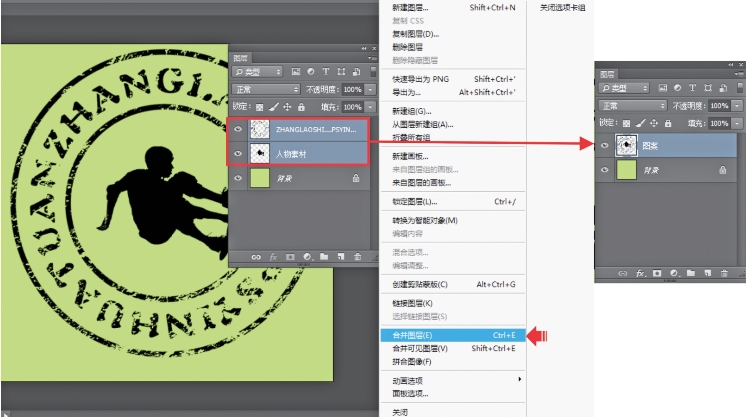The height and width of the screenshot is (417, 746).
Task: Open blend mode 正常 dropdown above ZHANGLAOSHI layer
Action: (x=265, y=89)
